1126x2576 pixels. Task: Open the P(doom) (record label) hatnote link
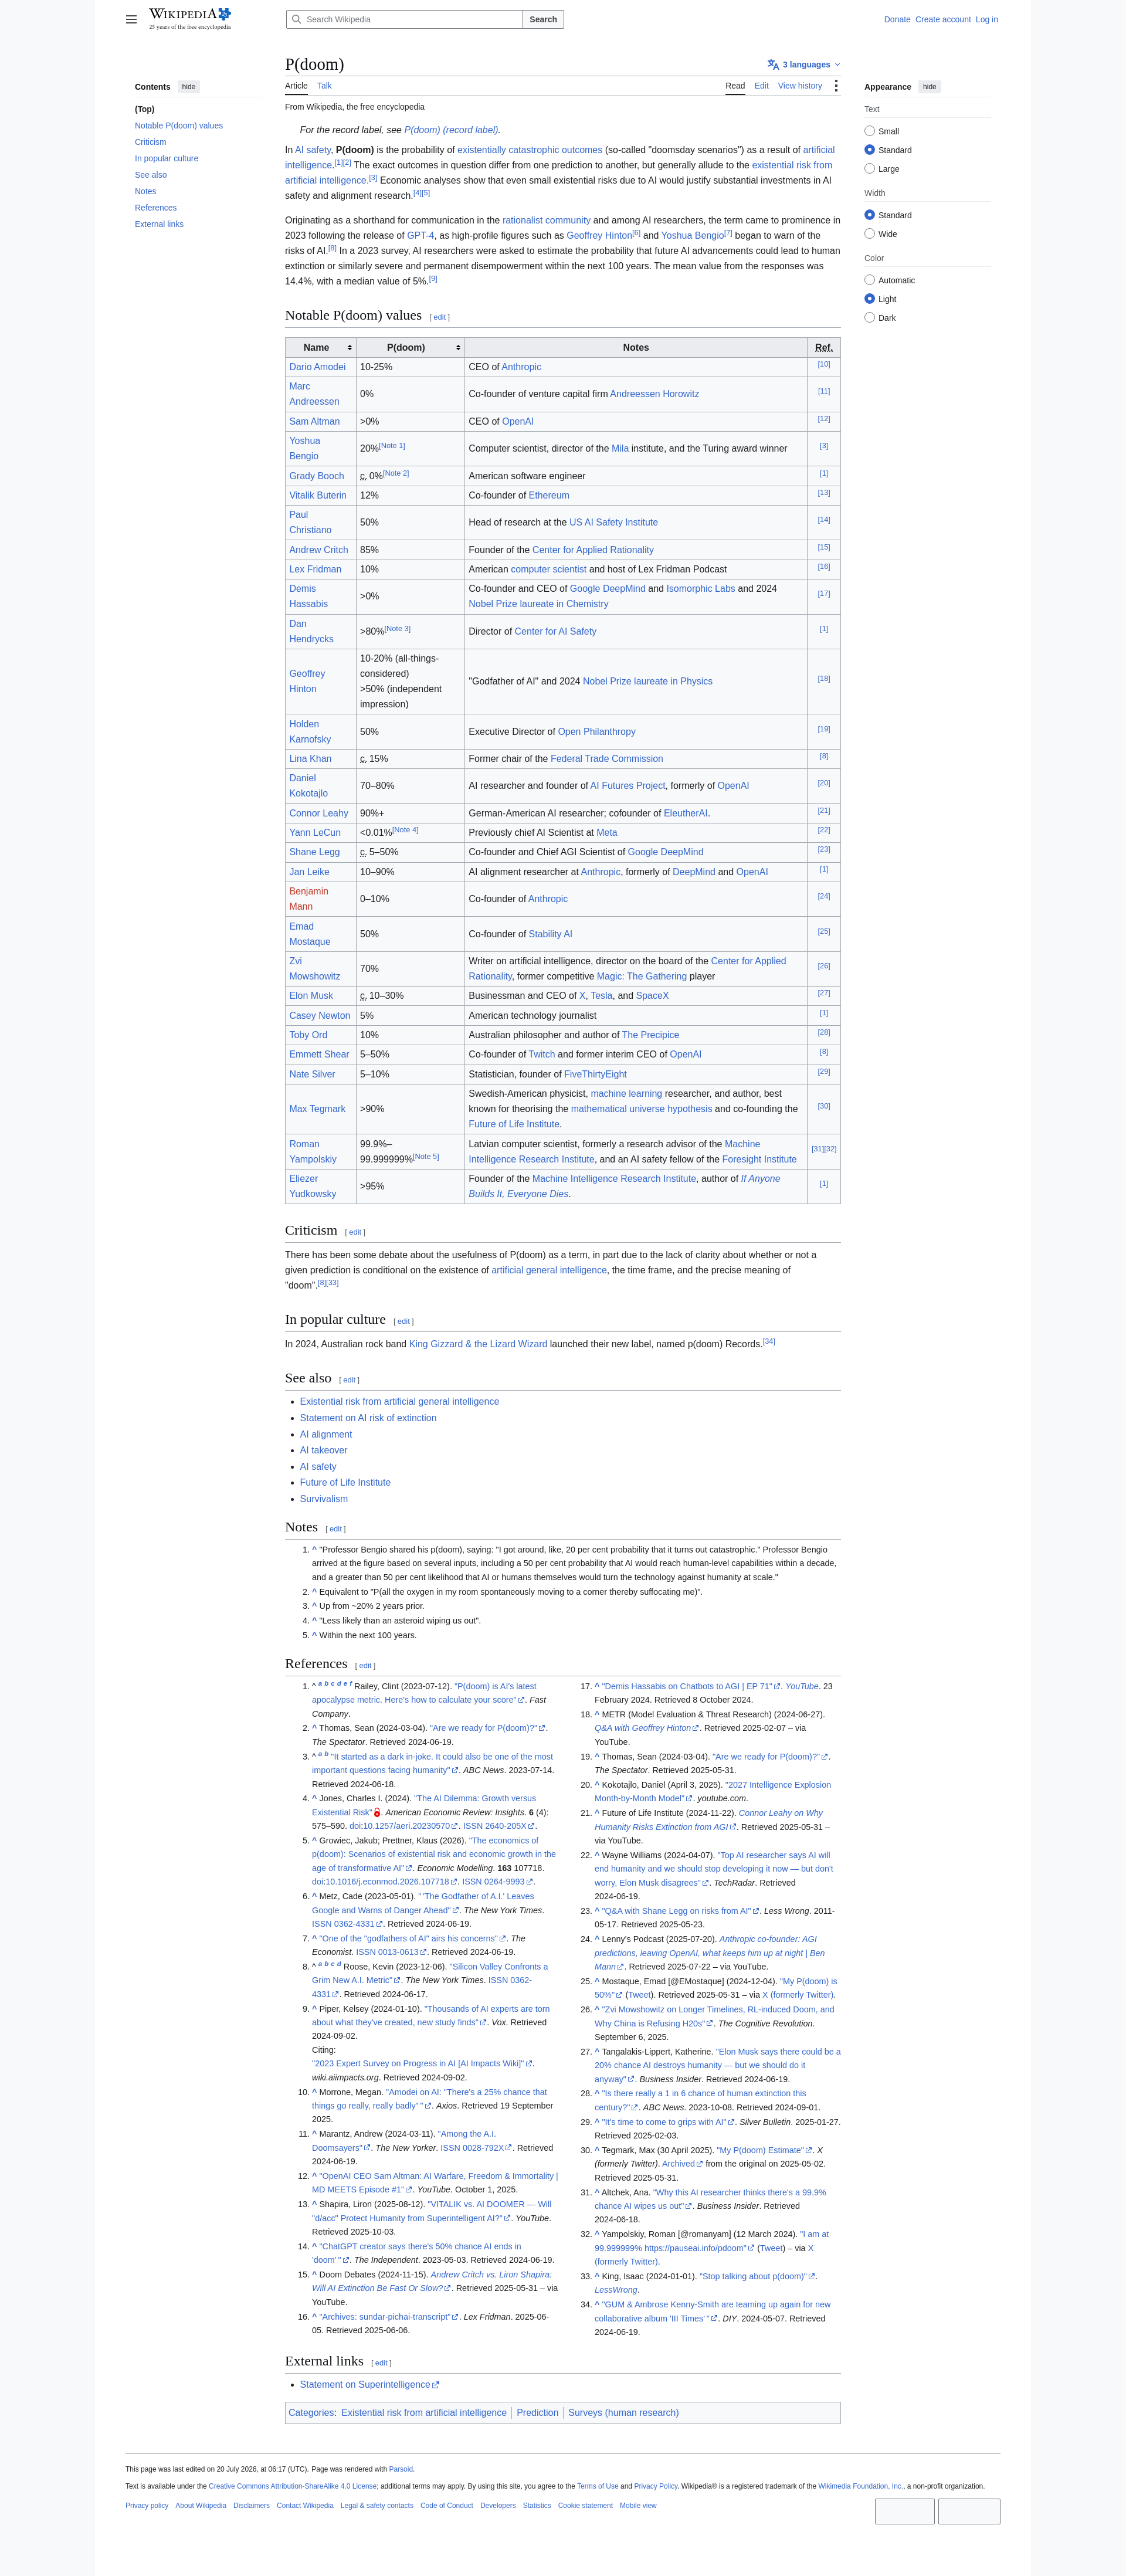tap(451, 130)
